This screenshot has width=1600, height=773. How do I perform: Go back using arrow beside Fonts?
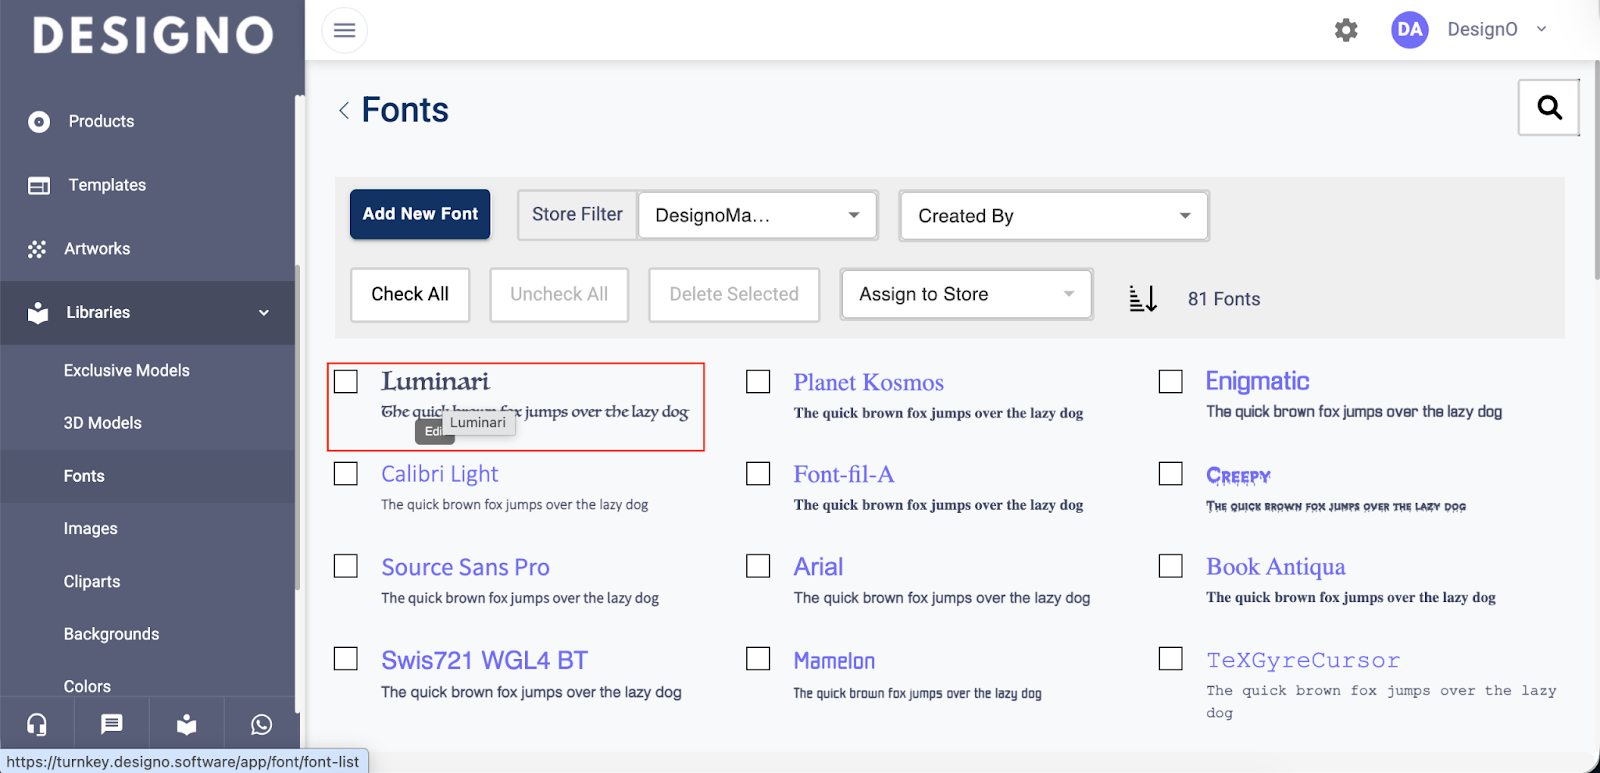[344, 110]
